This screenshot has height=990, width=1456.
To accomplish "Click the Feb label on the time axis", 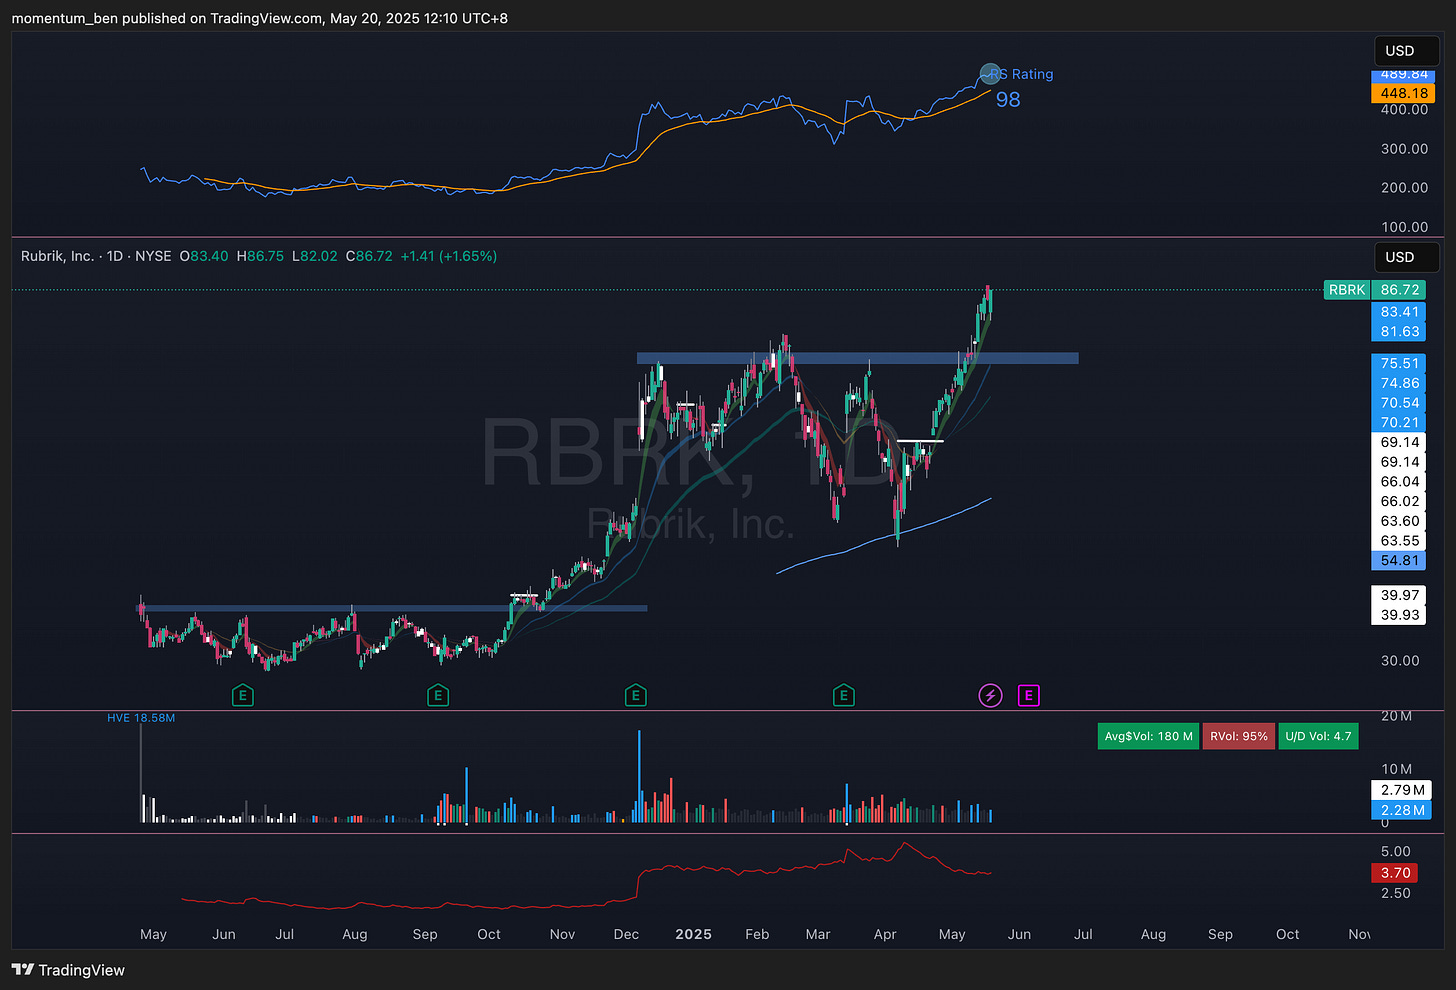I will 757,935.
